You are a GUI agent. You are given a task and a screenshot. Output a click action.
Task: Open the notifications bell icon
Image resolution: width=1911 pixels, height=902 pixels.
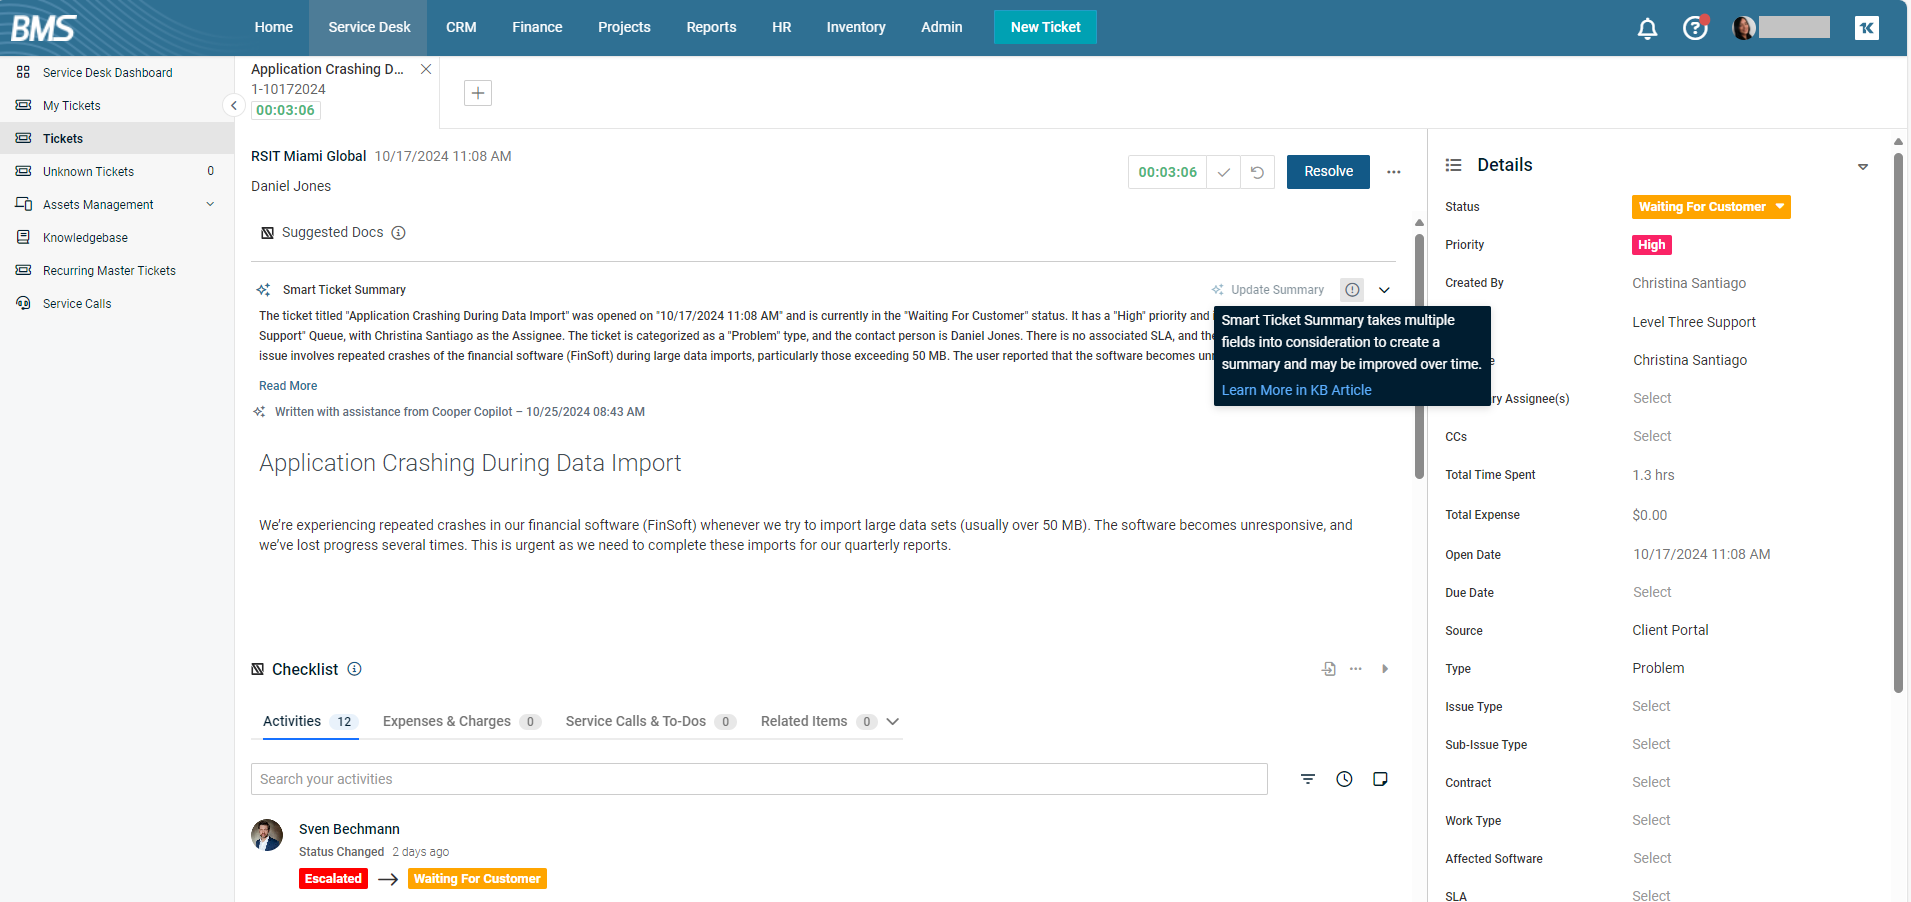[1647, 28]
